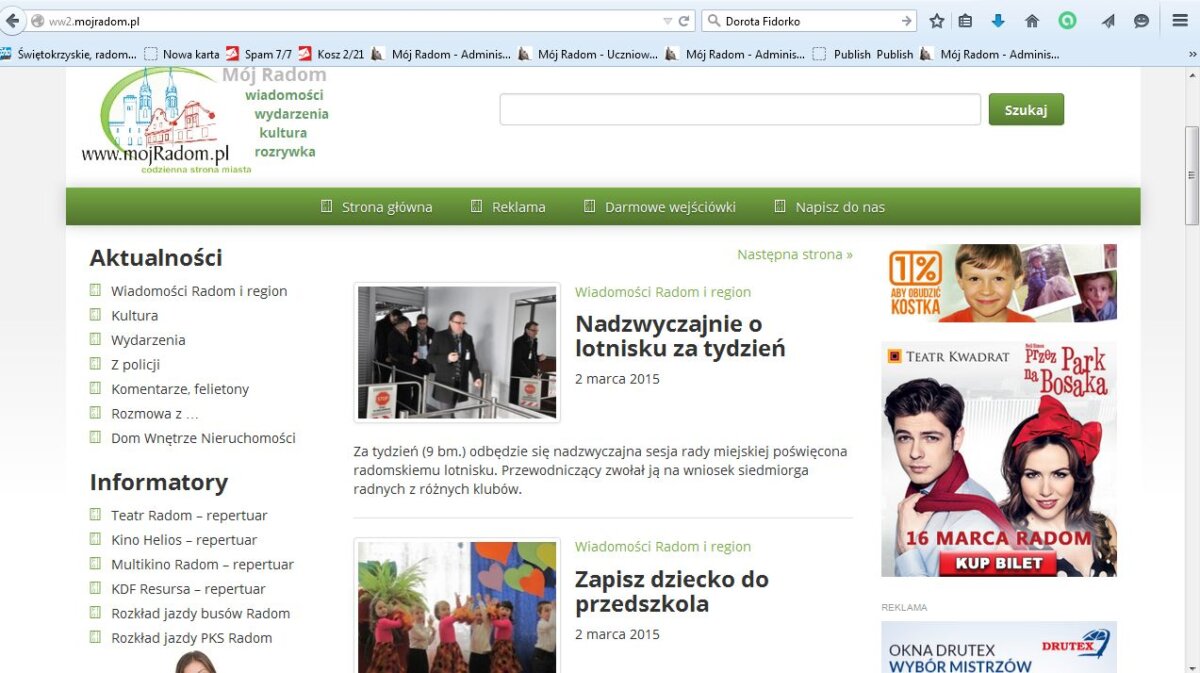The height and width of the screenshot is (673, 1200).
Task: Open the Kultura sidebar category
Action: [x=134, y=315]
